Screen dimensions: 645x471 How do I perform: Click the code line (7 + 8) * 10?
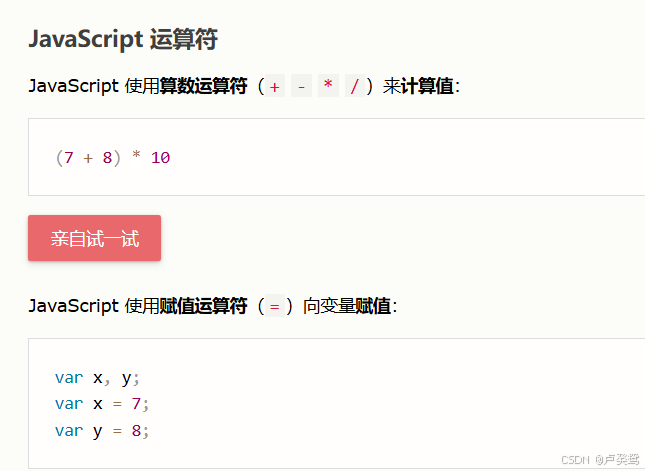pyautogui.click(x=112, y=158)
